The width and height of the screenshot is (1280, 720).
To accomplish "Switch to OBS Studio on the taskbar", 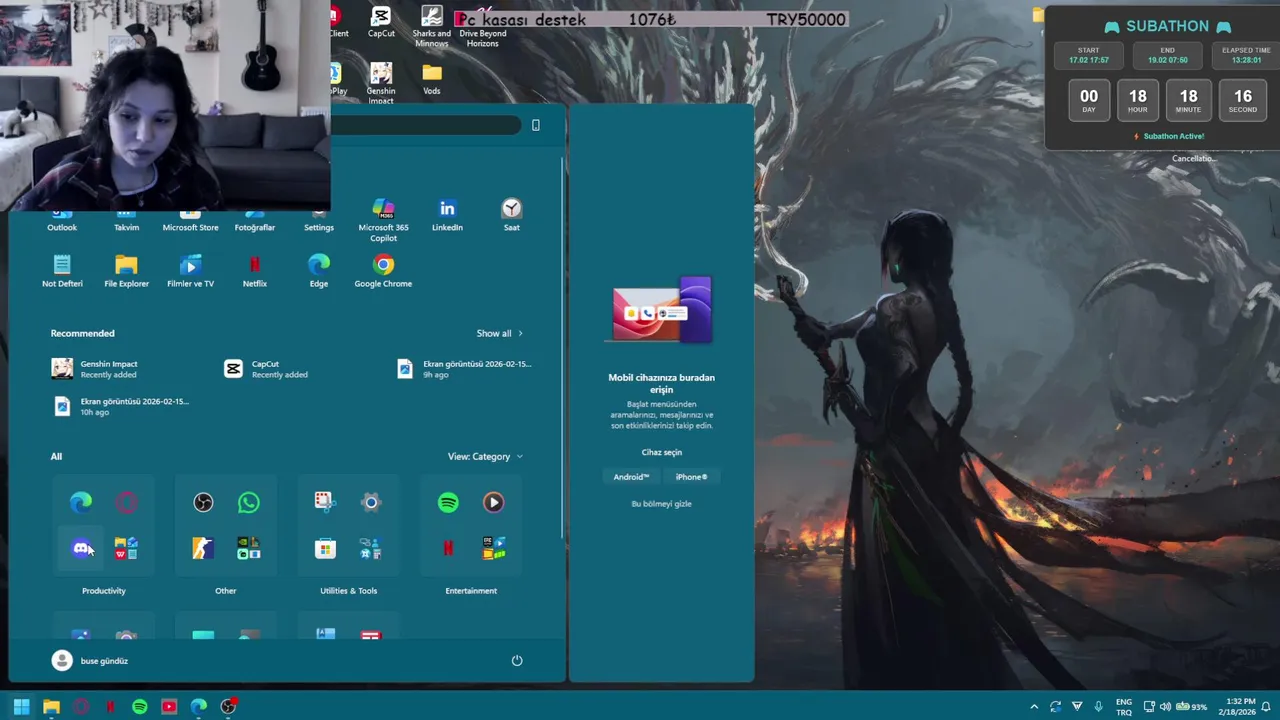I will pyautogui.click(x=228, y=706).
